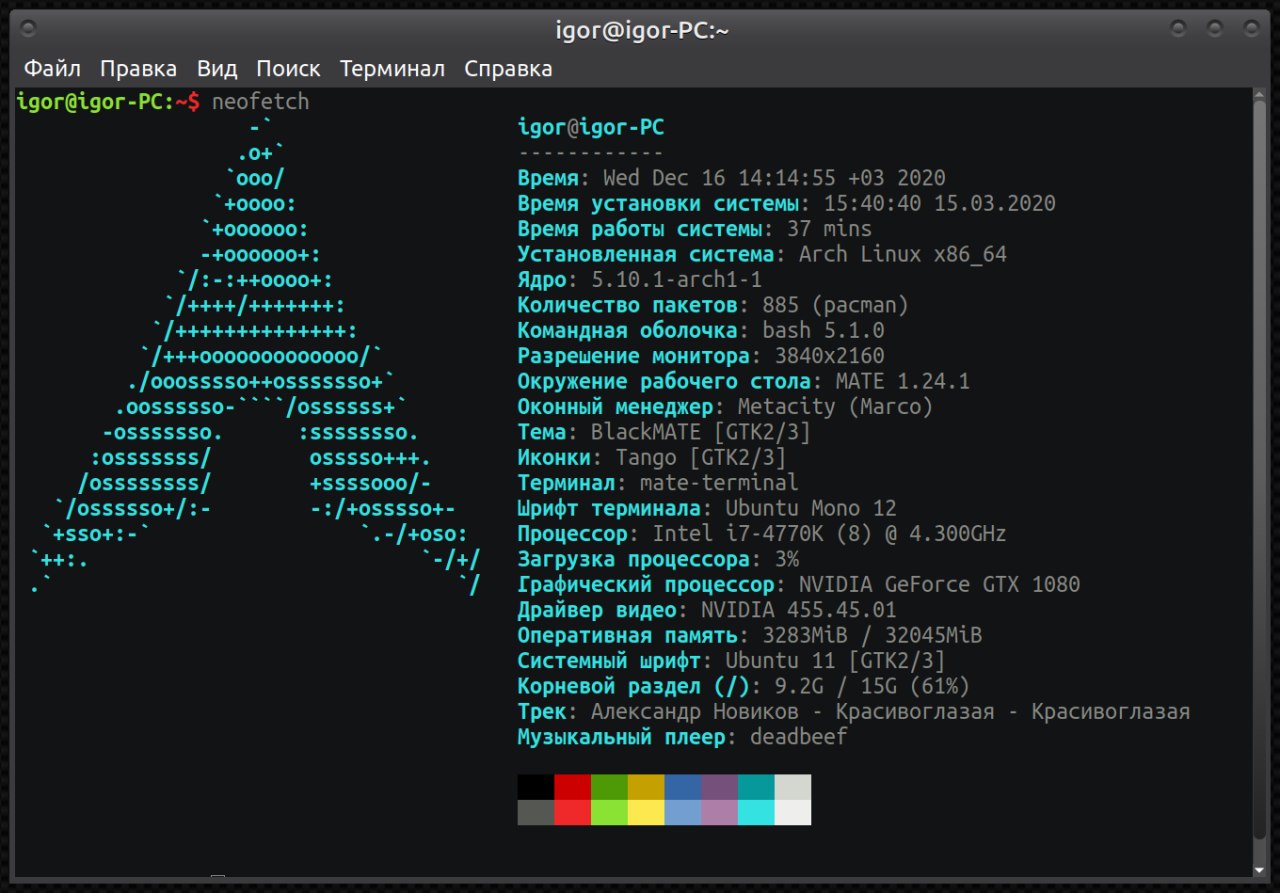This screenshot has width=1280, height=893.
Task: Click the gold color block
Action: (x=646, y=787)
